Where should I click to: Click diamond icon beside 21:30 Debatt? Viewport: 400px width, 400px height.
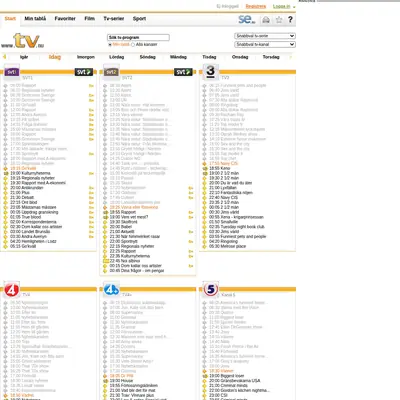click(5, 197)
